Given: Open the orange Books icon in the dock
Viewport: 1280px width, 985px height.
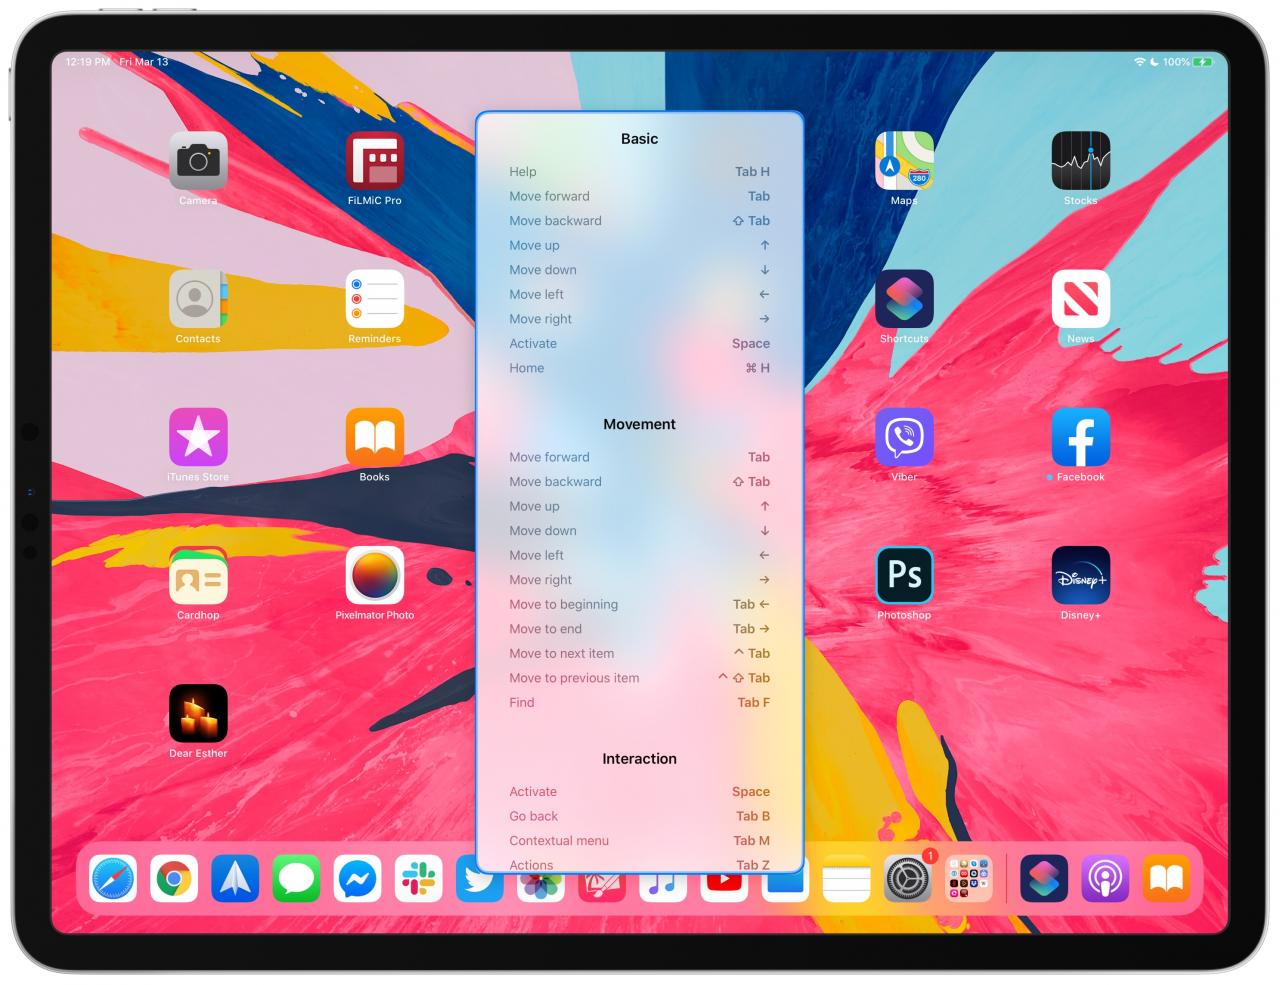Looking at the screenshot, I should click(1167, 880).
